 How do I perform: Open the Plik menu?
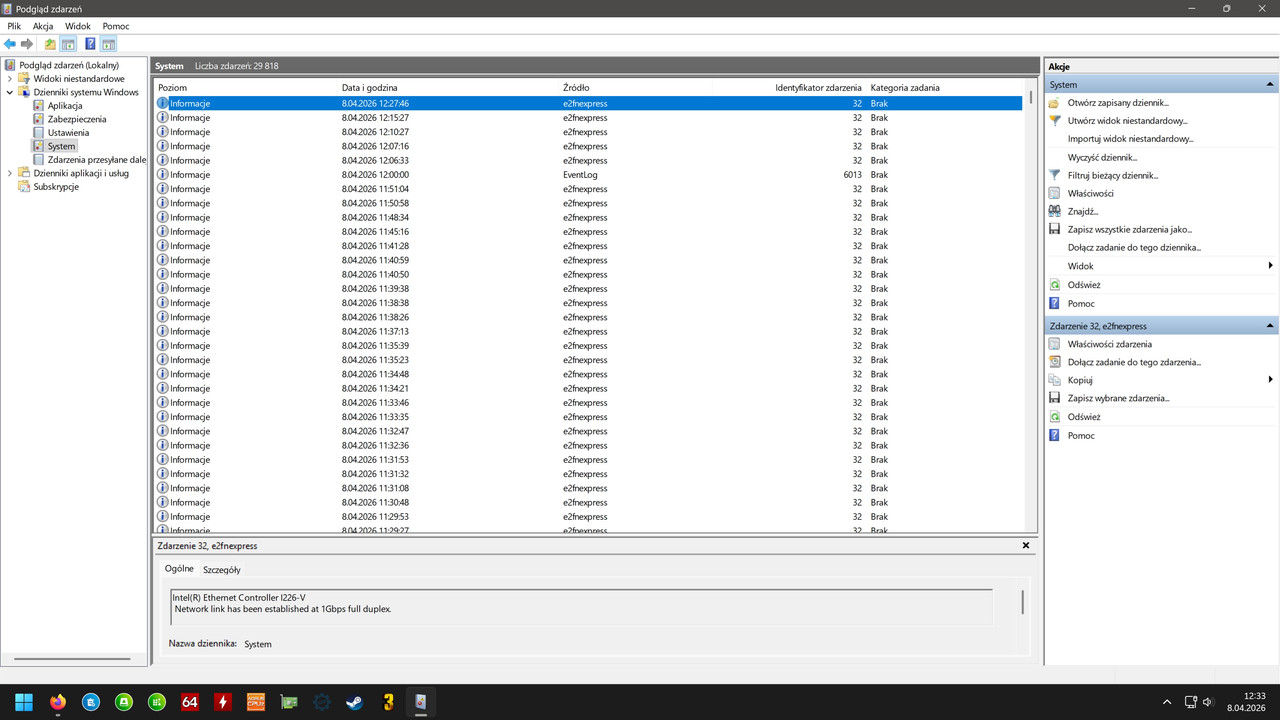tap(14, 26)
